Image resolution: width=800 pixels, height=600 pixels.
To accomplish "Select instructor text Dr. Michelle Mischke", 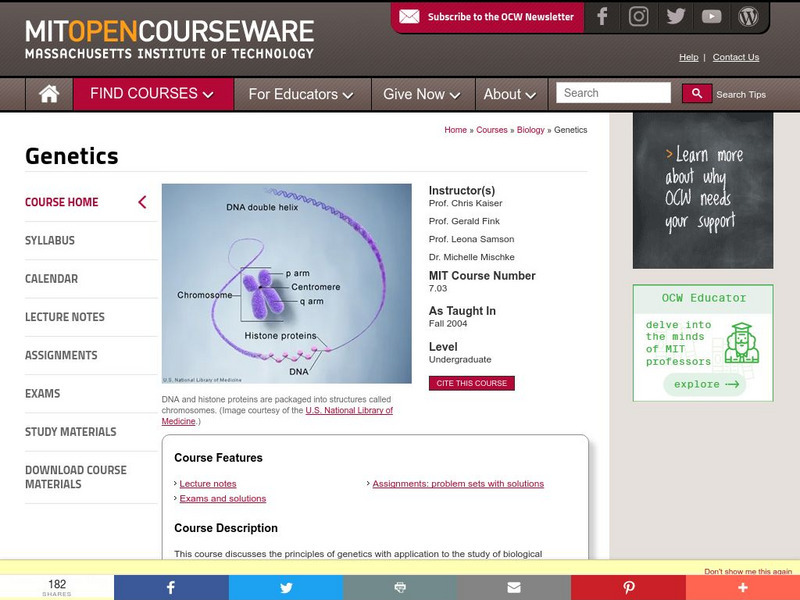I will (x=471, y=257).
